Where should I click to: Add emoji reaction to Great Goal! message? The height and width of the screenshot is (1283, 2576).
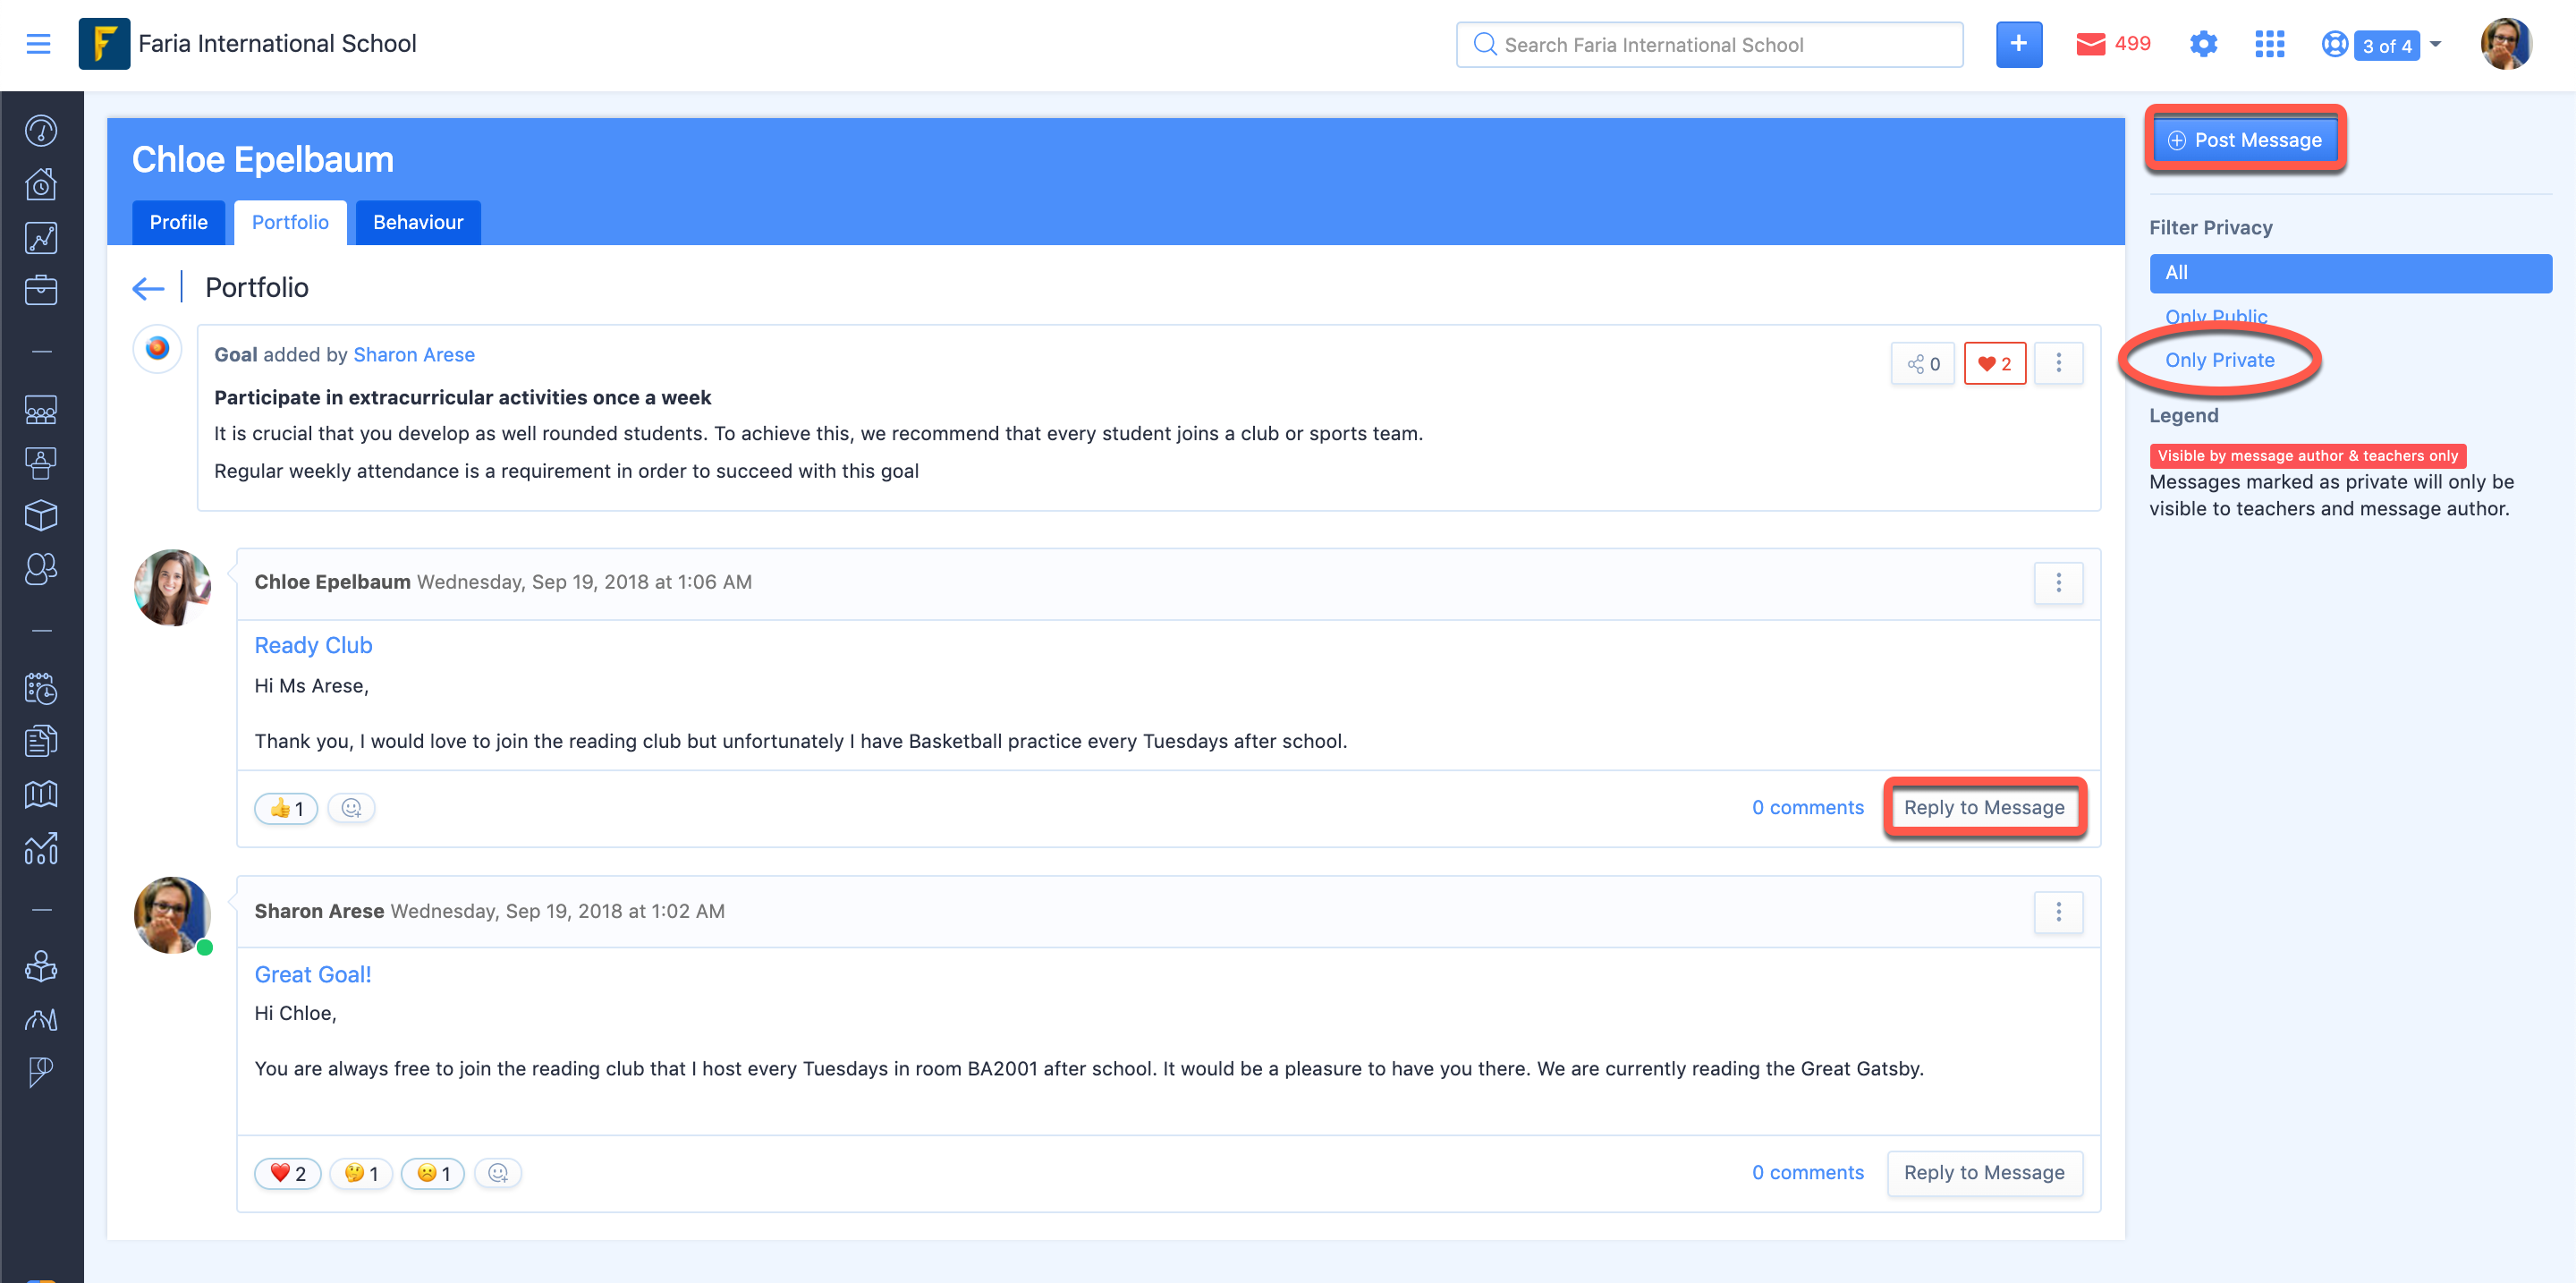498,1174
